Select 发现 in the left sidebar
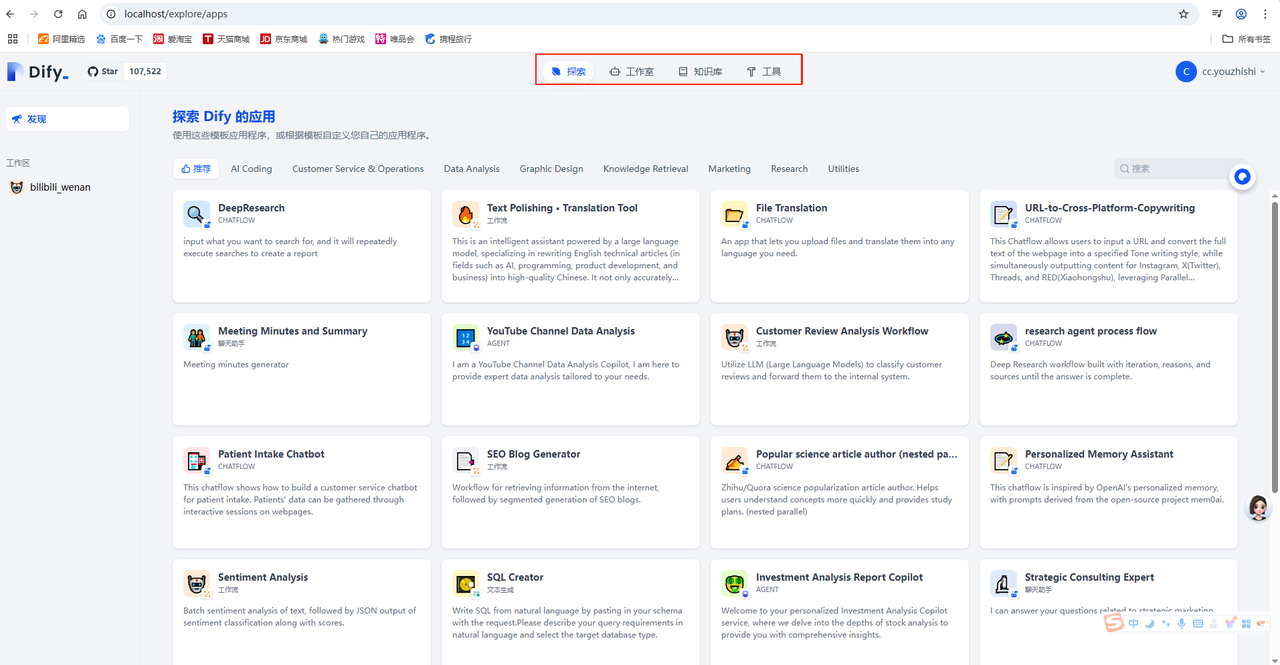Viewport: 1280px width, 665px height. click(x=67, y=119)
